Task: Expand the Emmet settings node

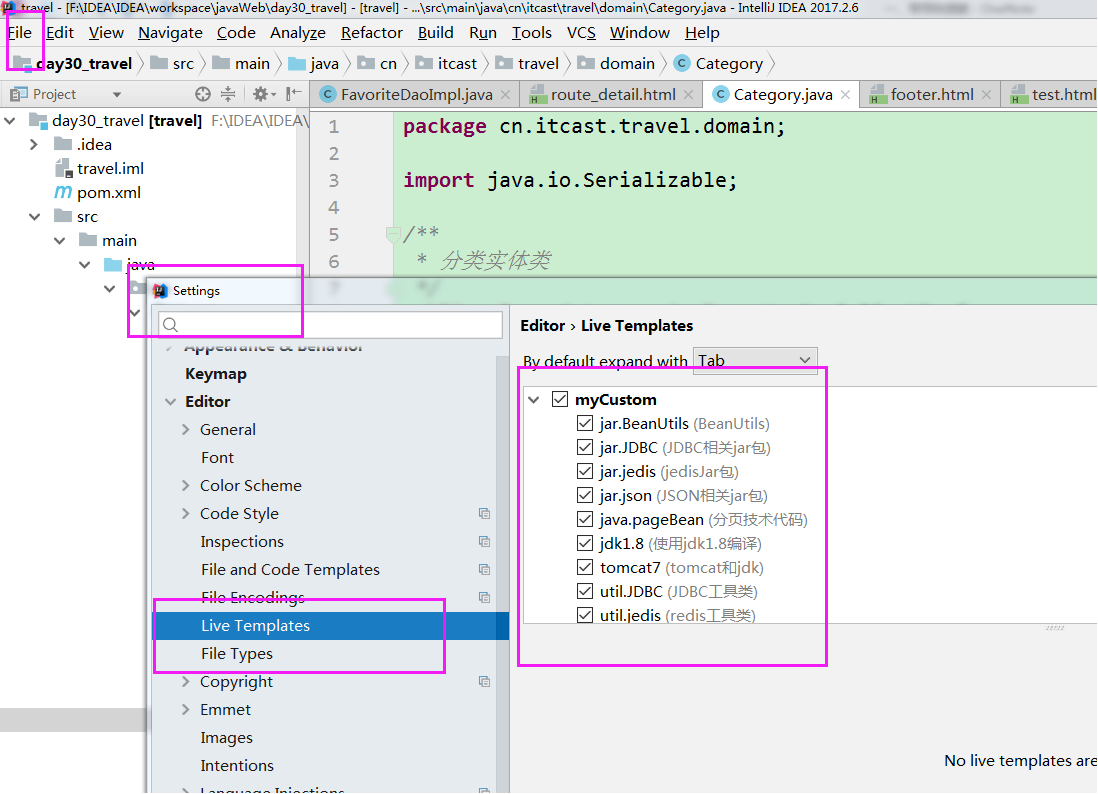Action: pyautogui.click(x=186, y=709)
